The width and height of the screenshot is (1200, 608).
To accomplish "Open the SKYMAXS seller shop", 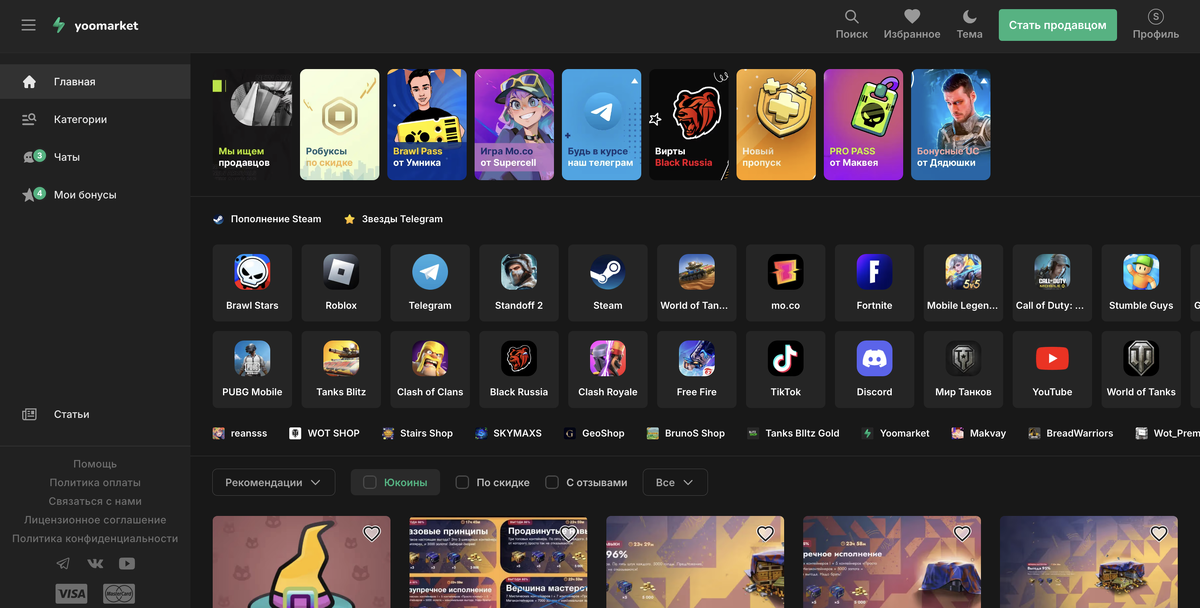I will (x=507, y=433).
